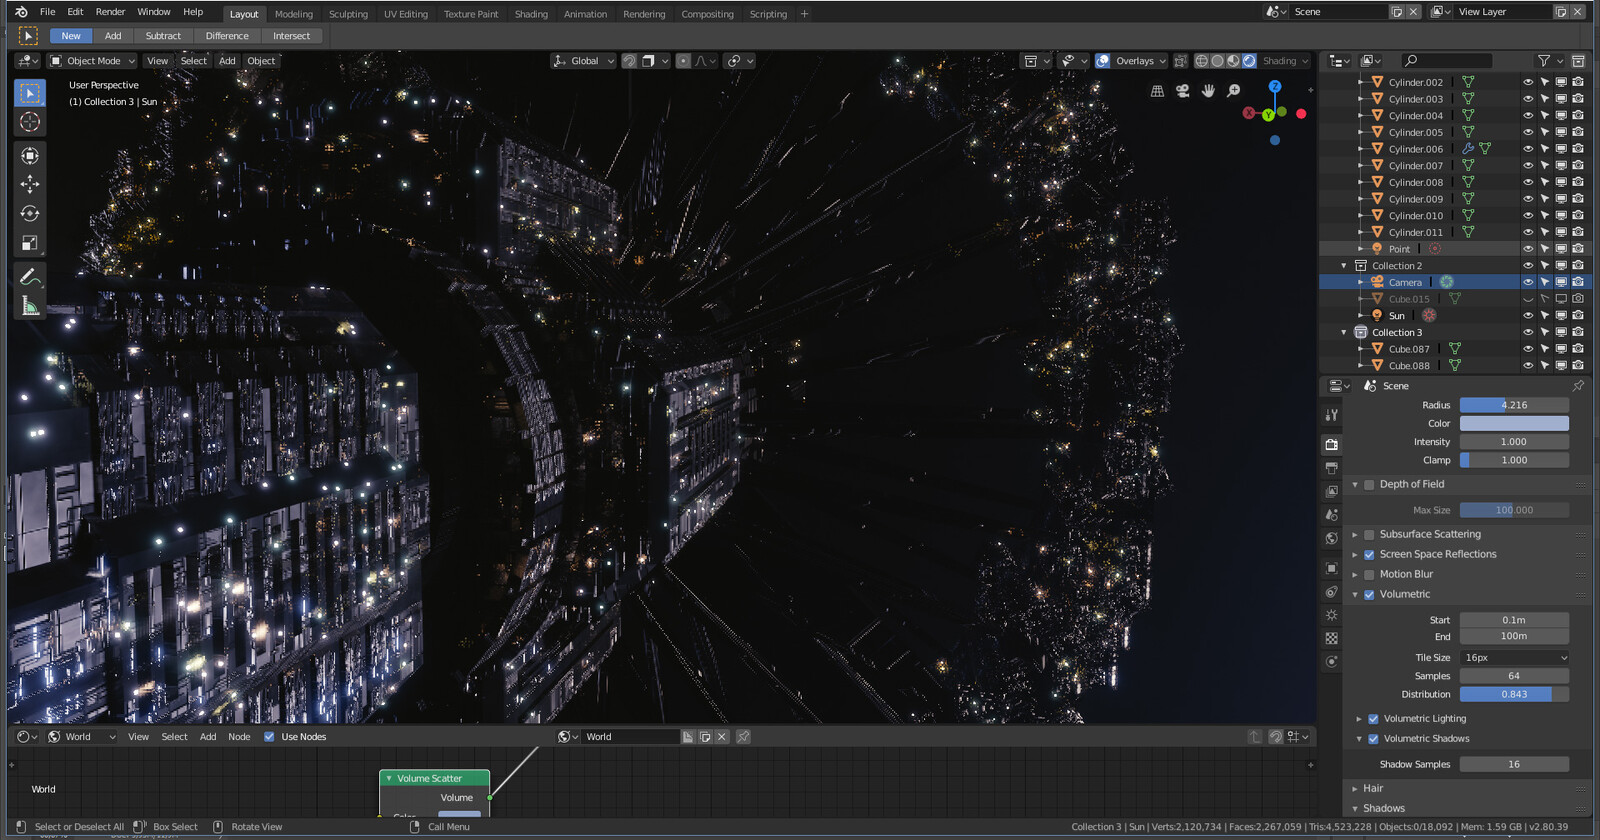Adjust the Radius slider value 4.216
The width and height of the screenshot is (1600, 840).
point(1514,405)
